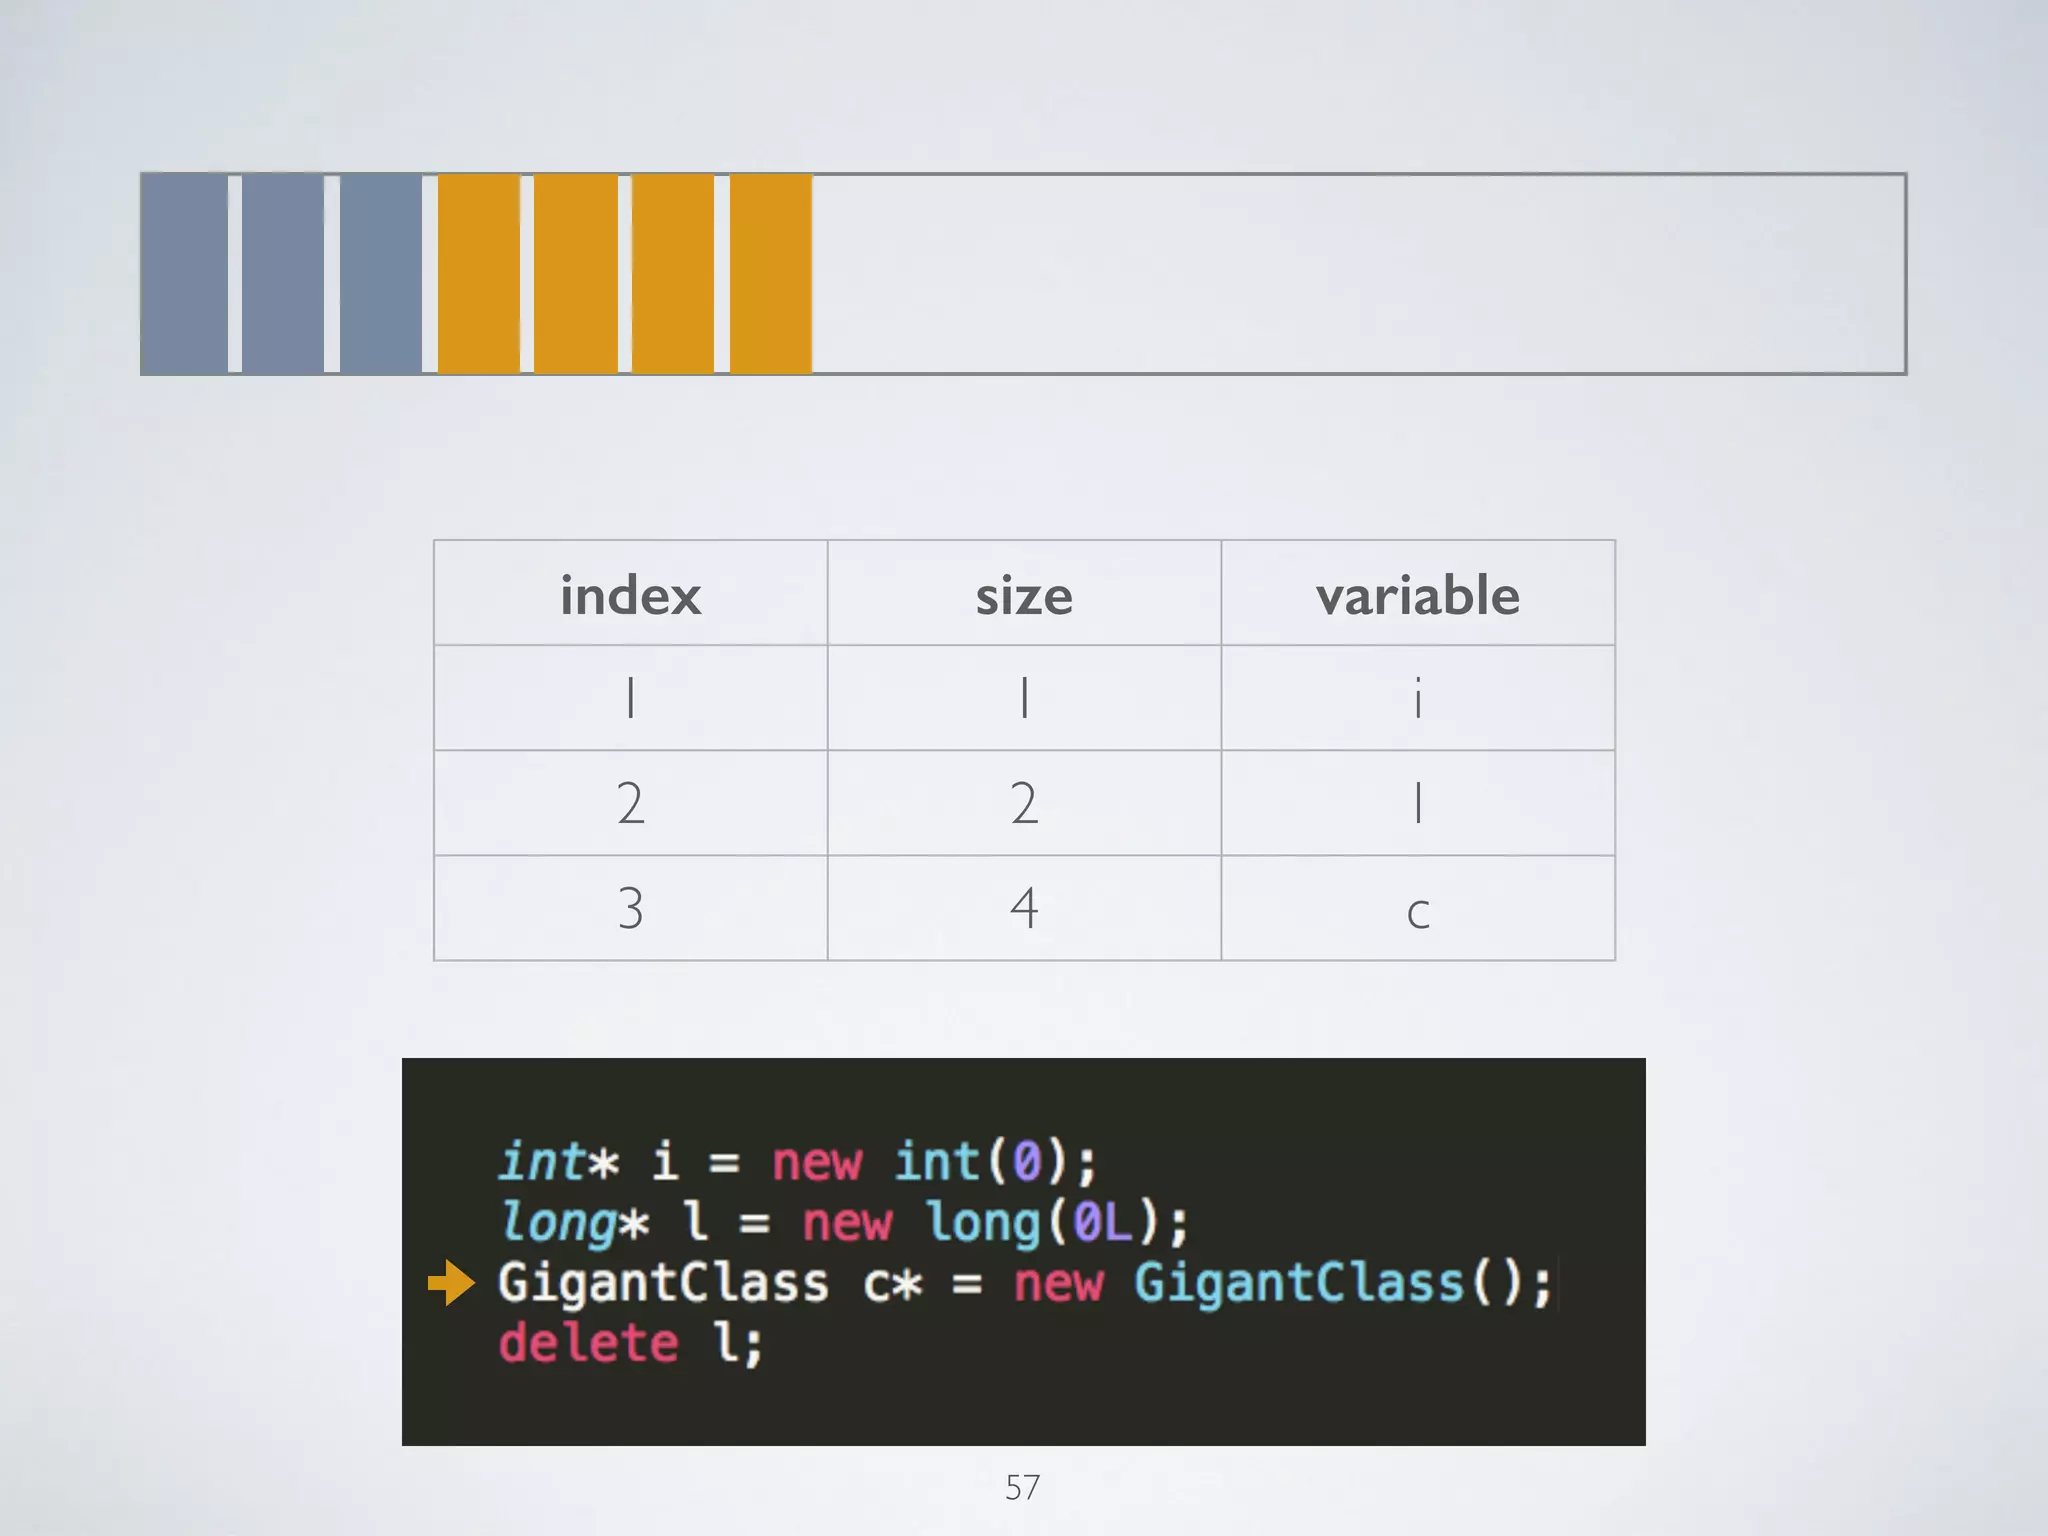
Task: Click the "variable" column header
Action: pyautogui.click(x=1418, y=594)
